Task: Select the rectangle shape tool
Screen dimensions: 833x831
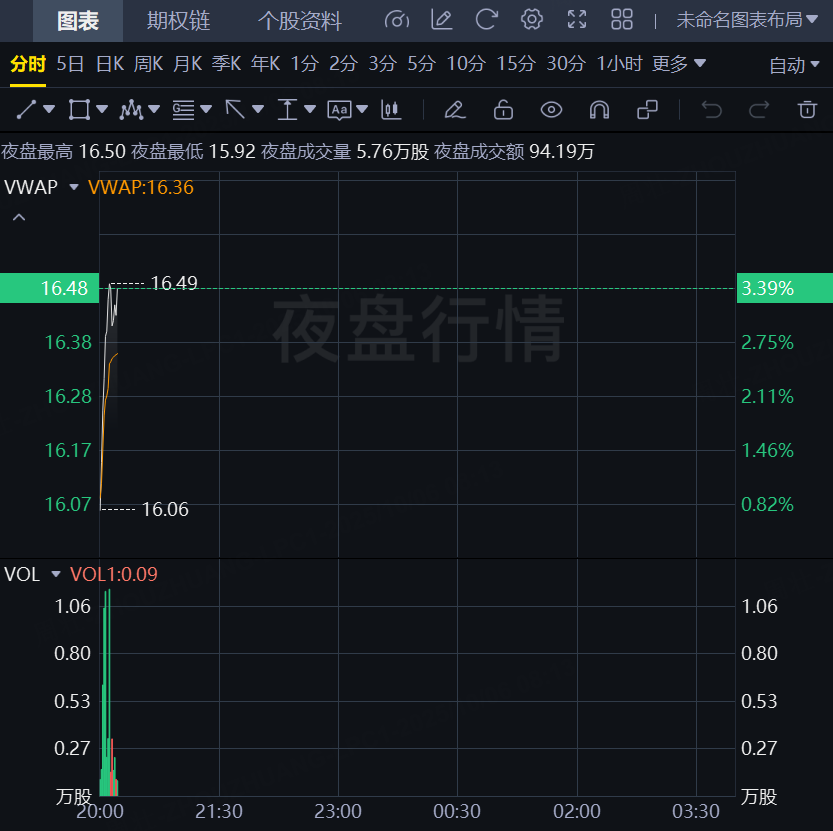Action: (79, 109)
